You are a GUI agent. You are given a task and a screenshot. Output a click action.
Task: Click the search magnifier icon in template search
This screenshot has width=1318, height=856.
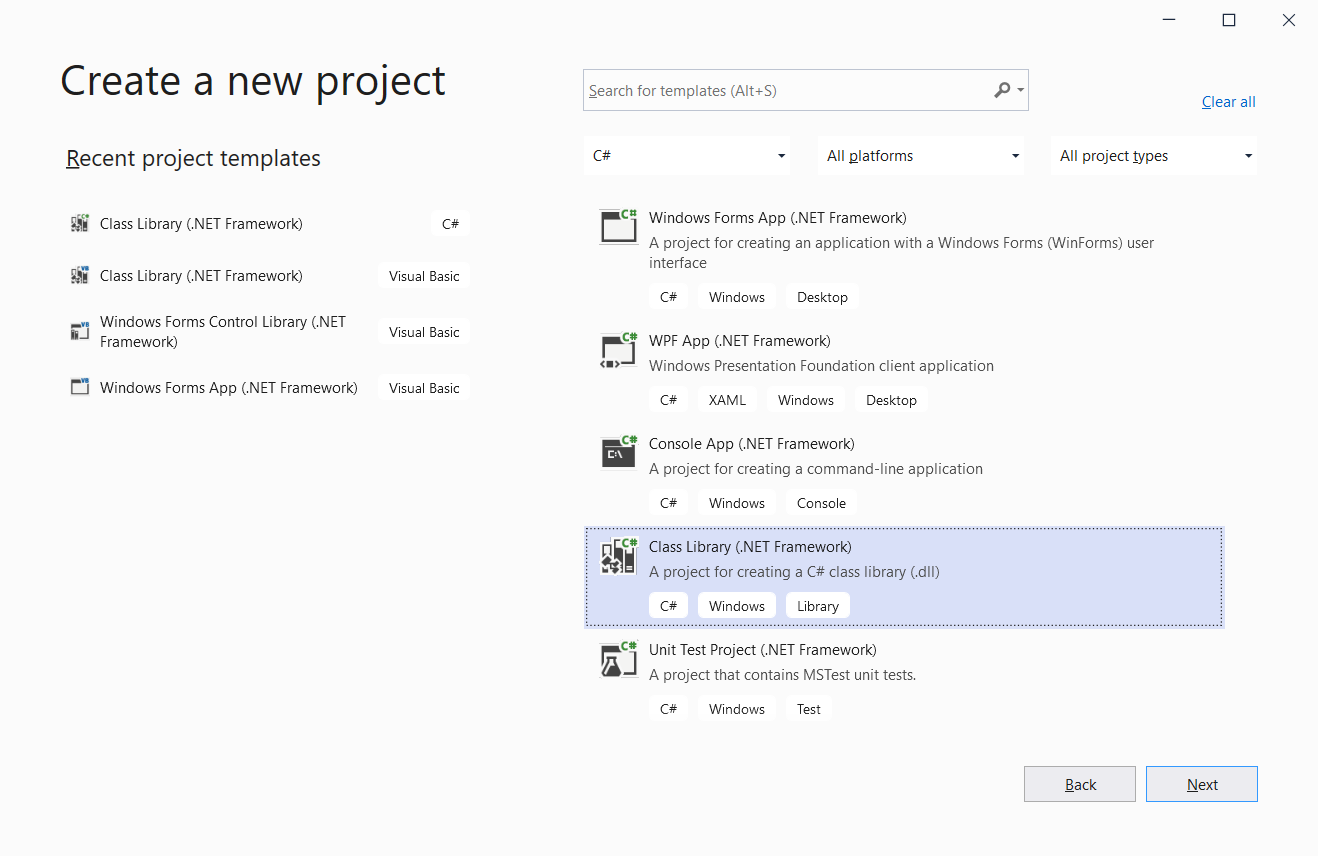tap(1002, 90)
